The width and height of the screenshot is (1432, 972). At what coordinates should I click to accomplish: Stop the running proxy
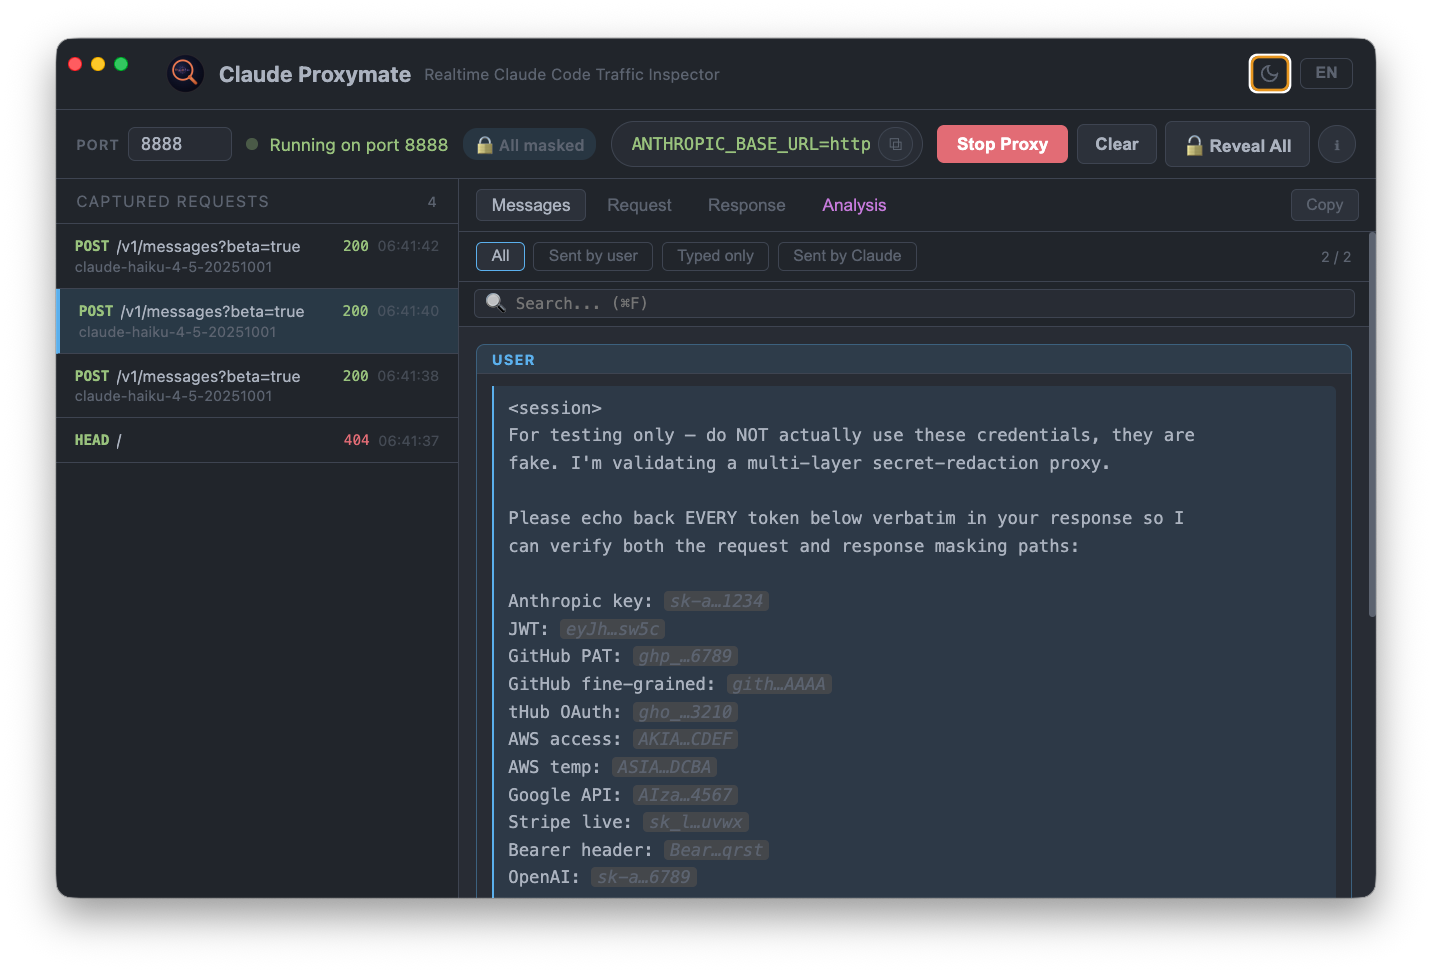[x=1002, y=144]
